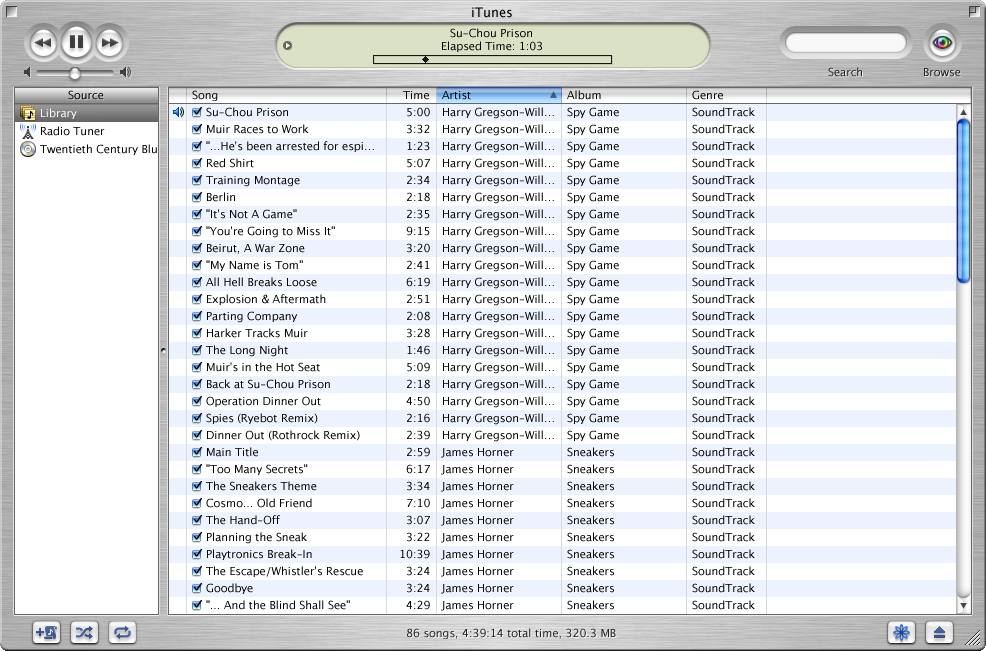986x651 pixels.
Task: Click the speaker icon beside Su-Chou Prison
Action: point(179,112)
